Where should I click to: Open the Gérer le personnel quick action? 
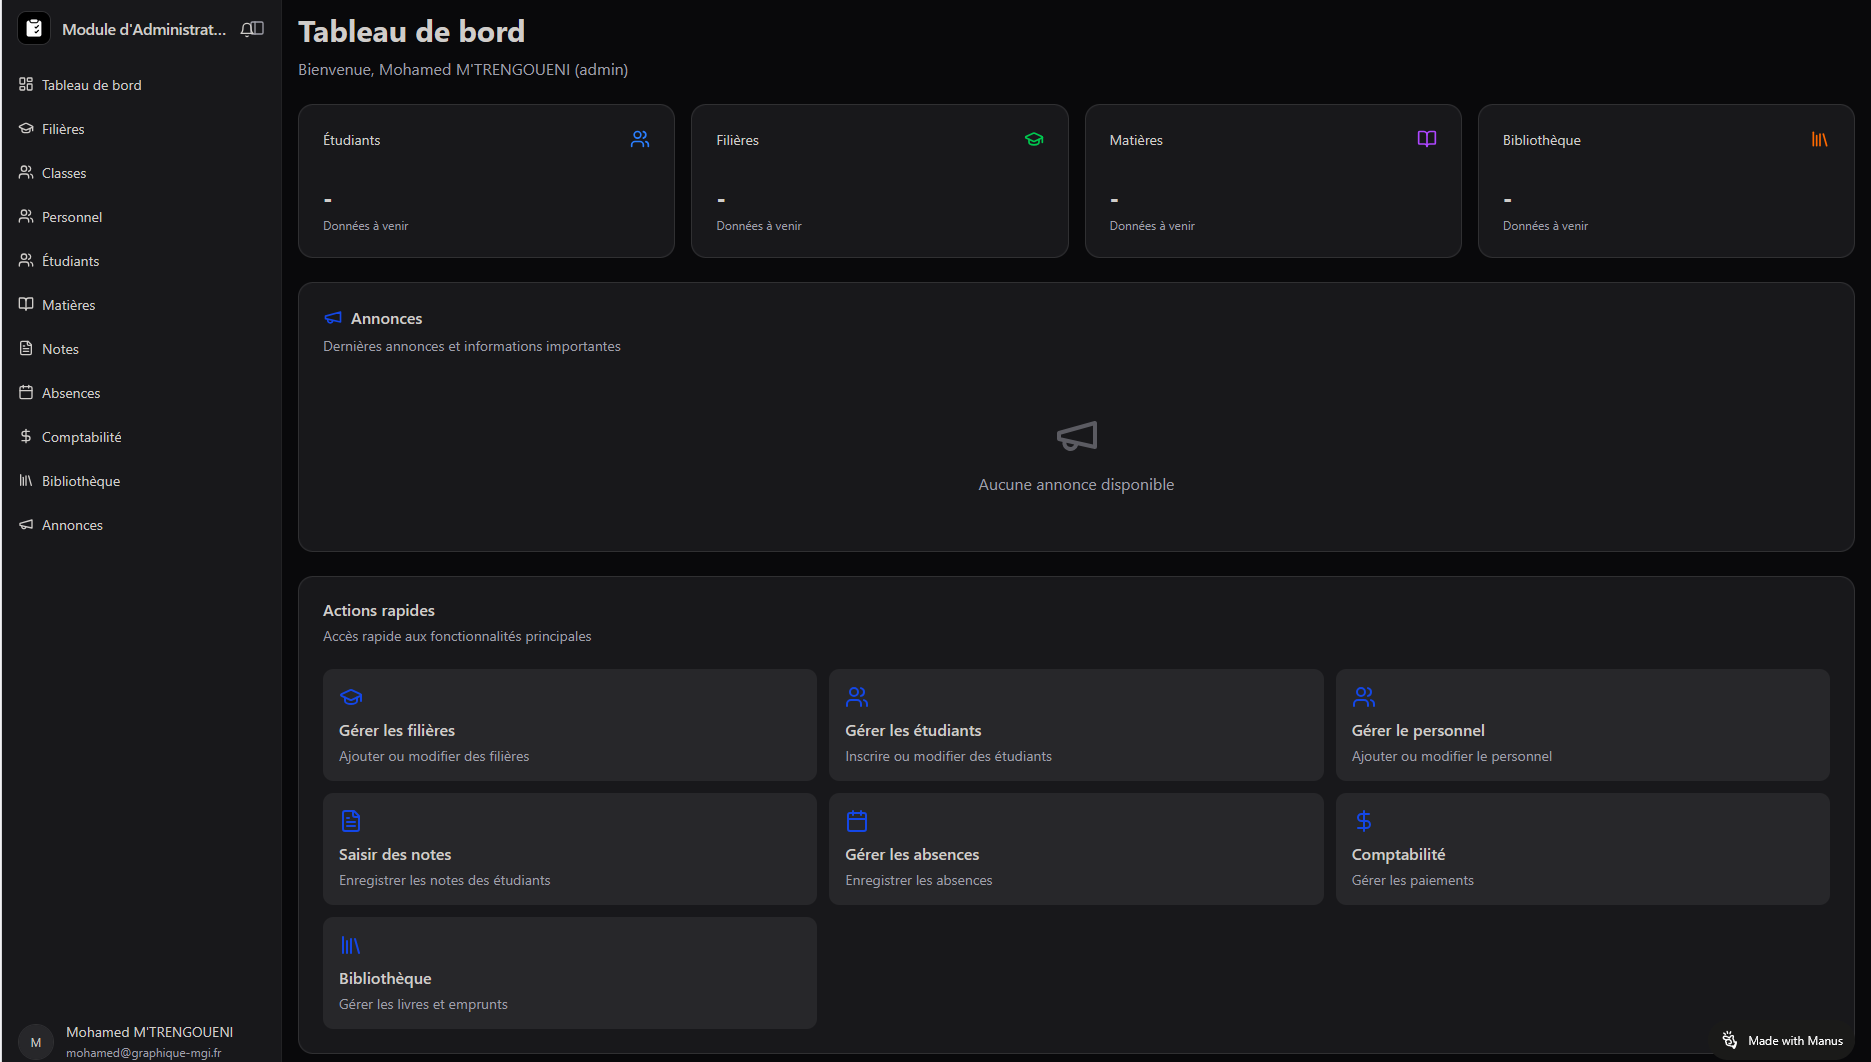[1582, 725]
